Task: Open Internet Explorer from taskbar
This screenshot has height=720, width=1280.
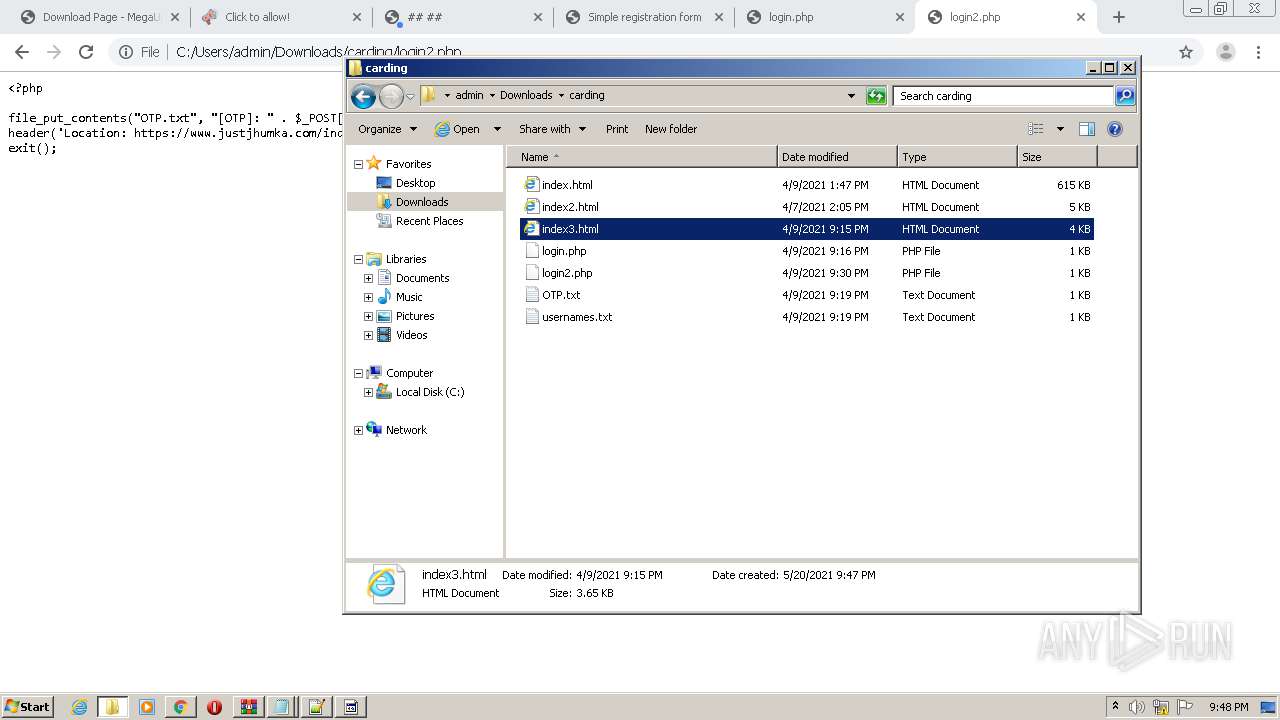Action: tap(80, 707)
